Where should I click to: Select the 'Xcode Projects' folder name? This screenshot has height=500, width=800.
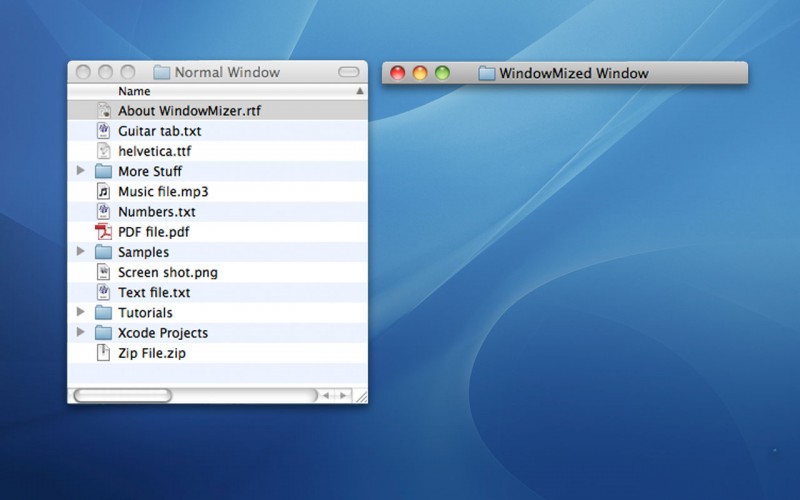163,333
